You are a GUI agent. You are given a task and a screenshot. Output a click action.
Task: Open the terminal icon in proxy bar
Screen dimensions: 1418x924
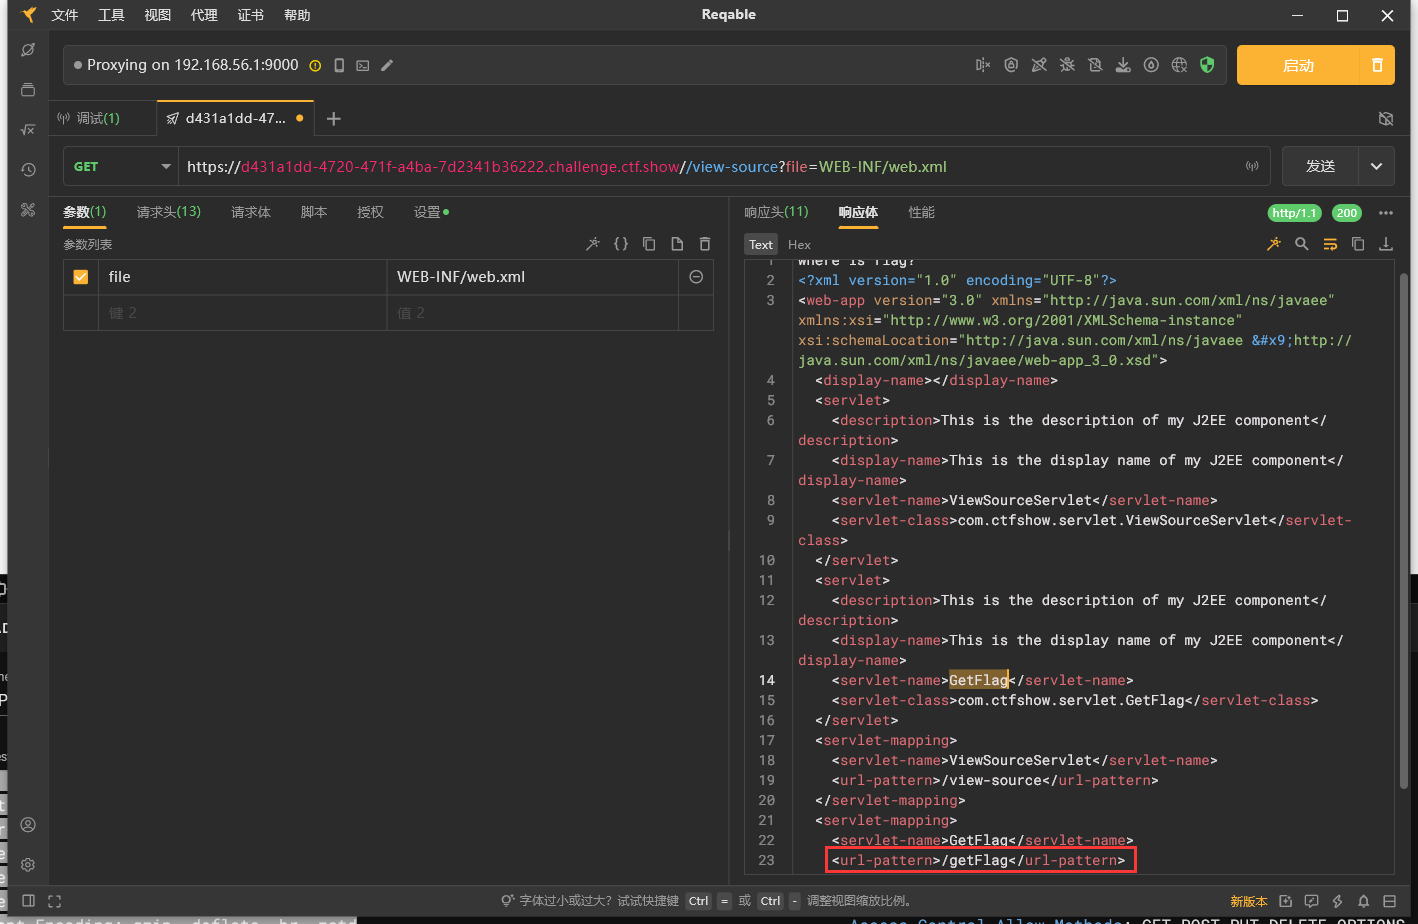363,65
